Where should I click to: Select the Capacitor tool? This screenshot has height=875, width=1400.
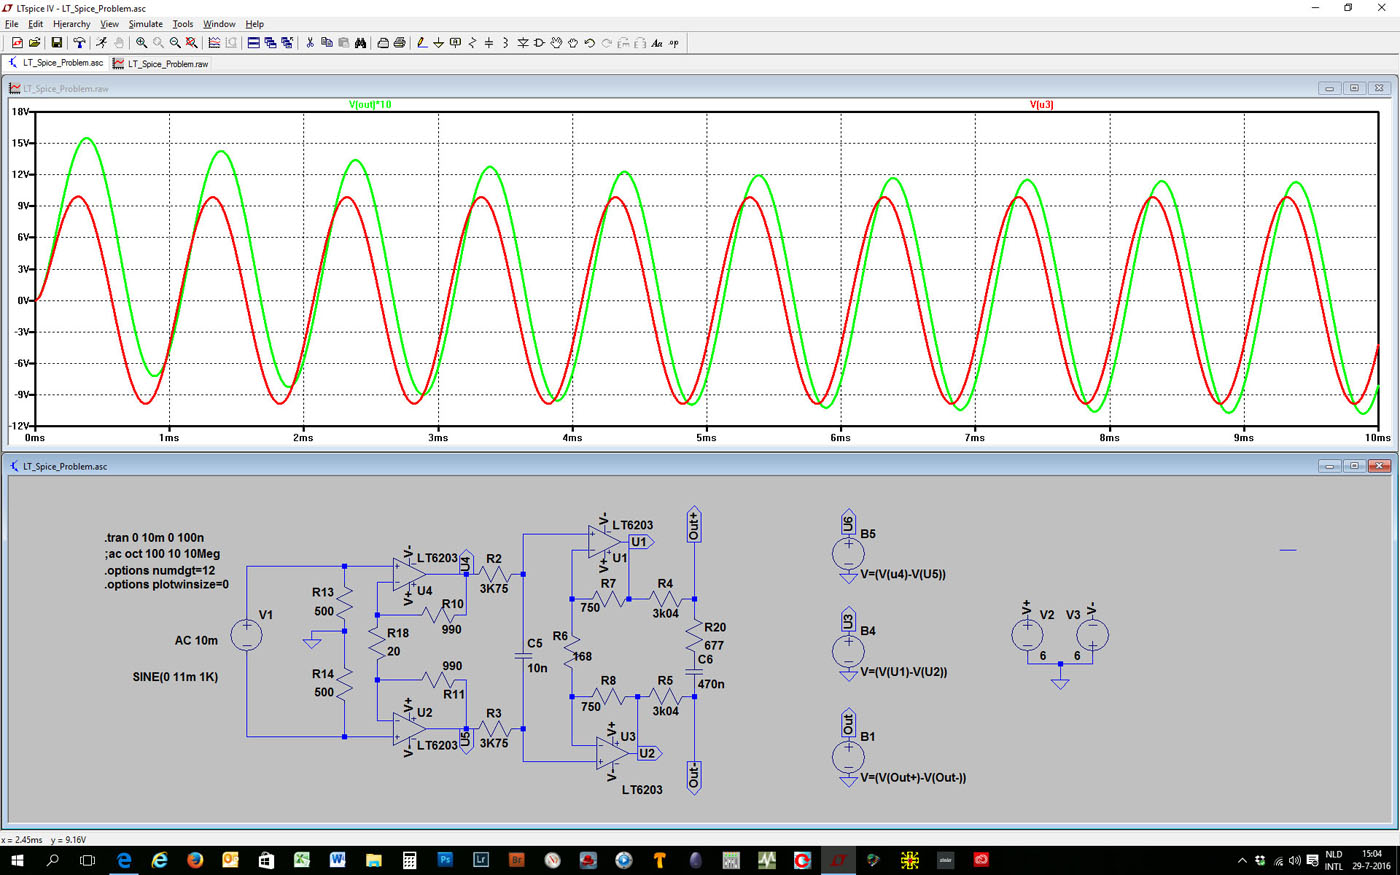pyautogui.click(x=489, y=43)
